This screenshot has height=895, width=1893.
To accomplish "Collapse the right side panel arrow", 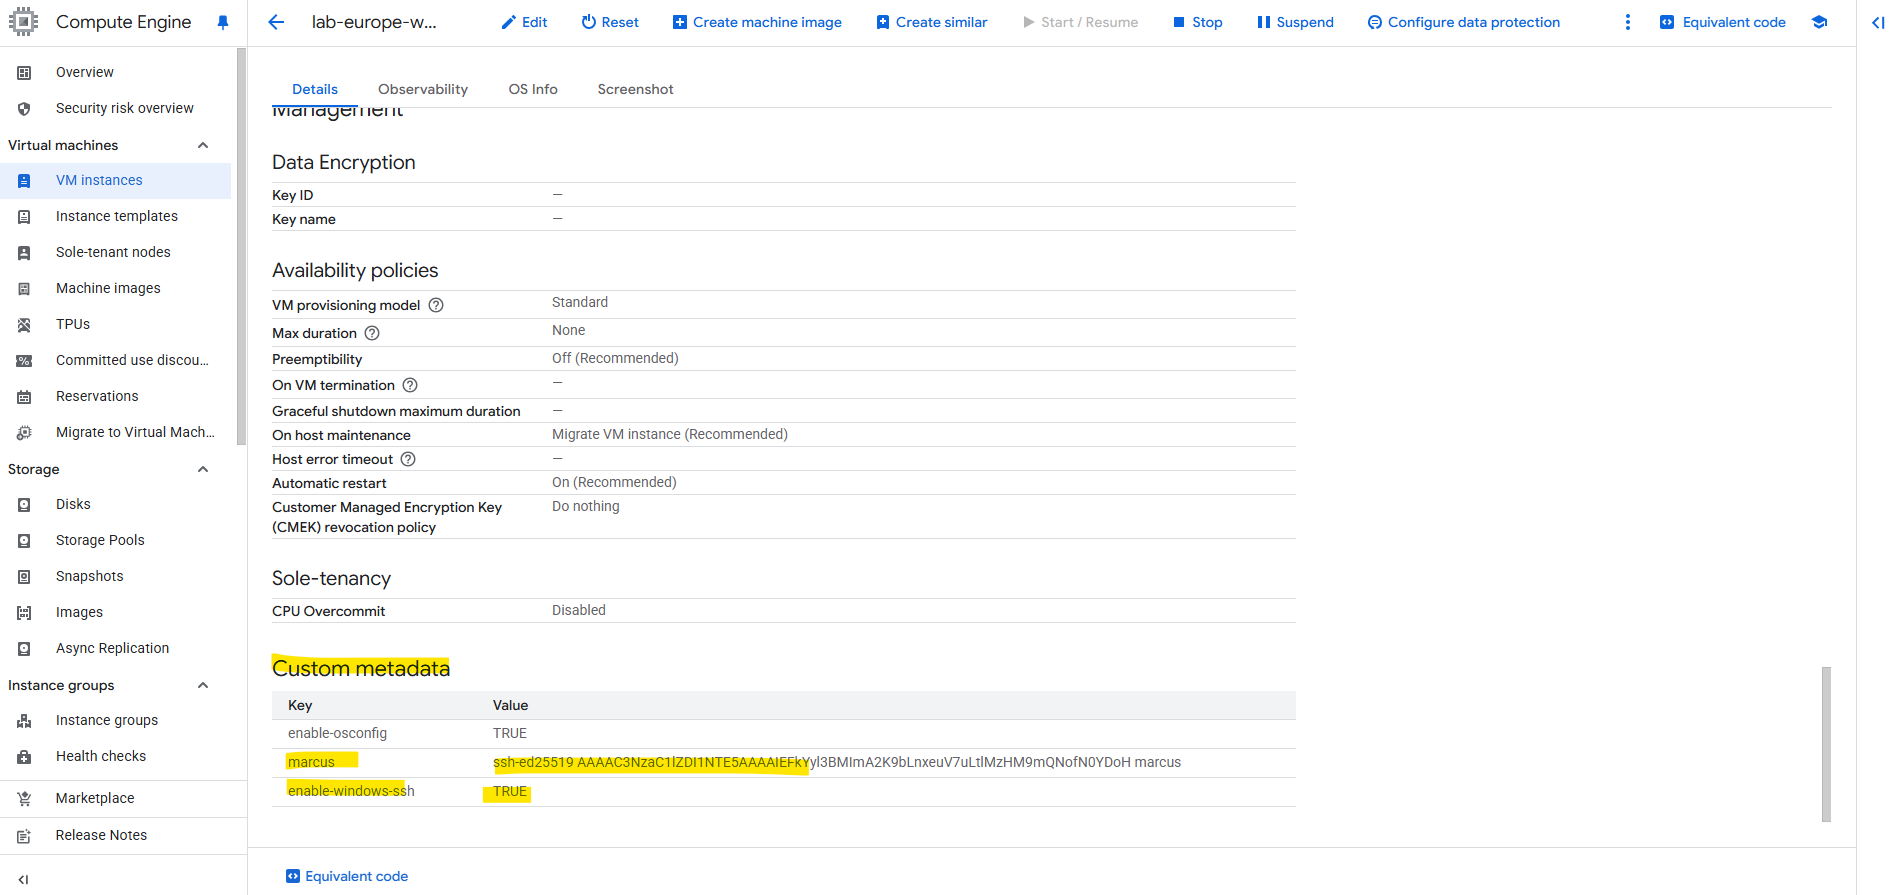I will coord(1877,22).
